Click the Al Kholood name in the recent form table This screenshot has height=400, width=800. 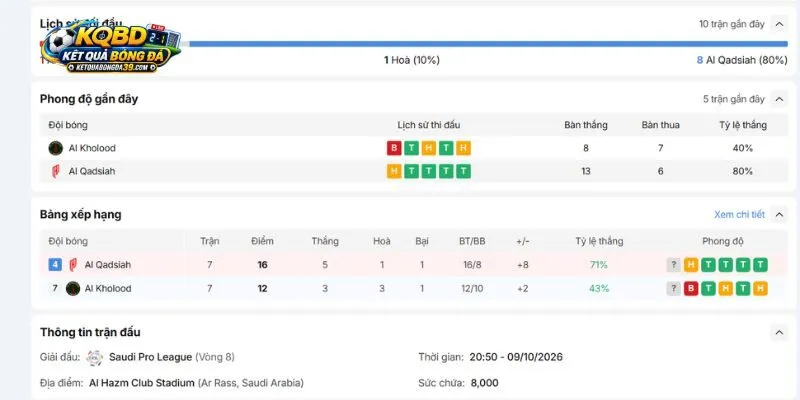92,148
